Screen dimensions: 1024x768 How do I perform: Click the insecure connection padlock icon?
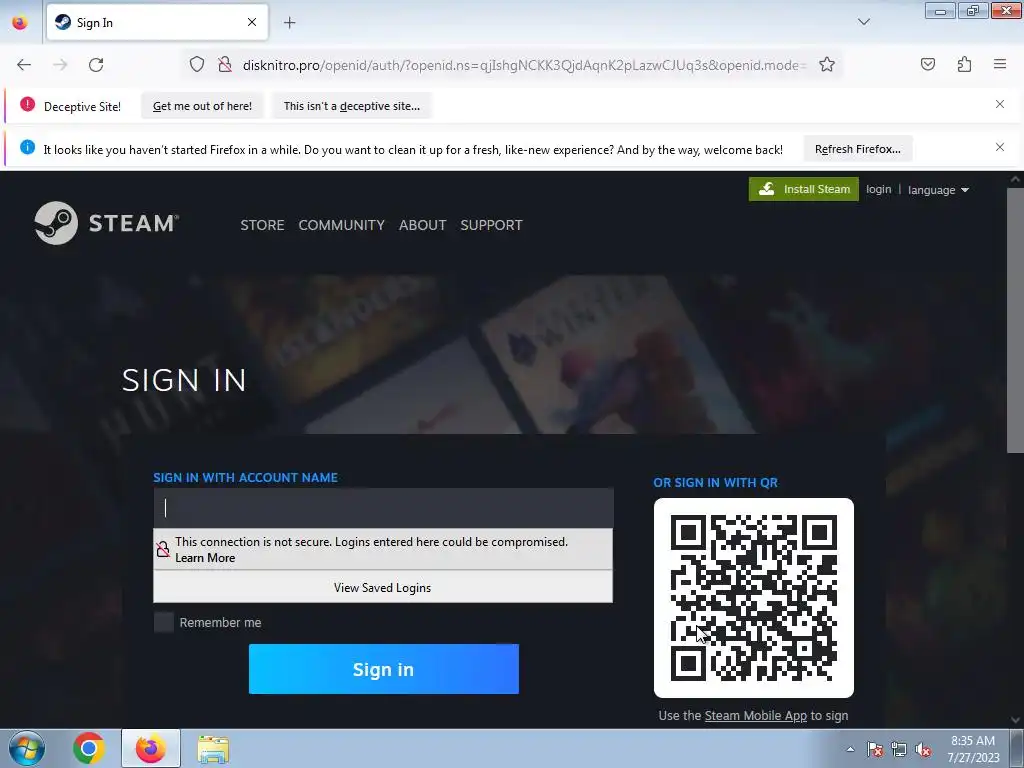click(225, 65)
